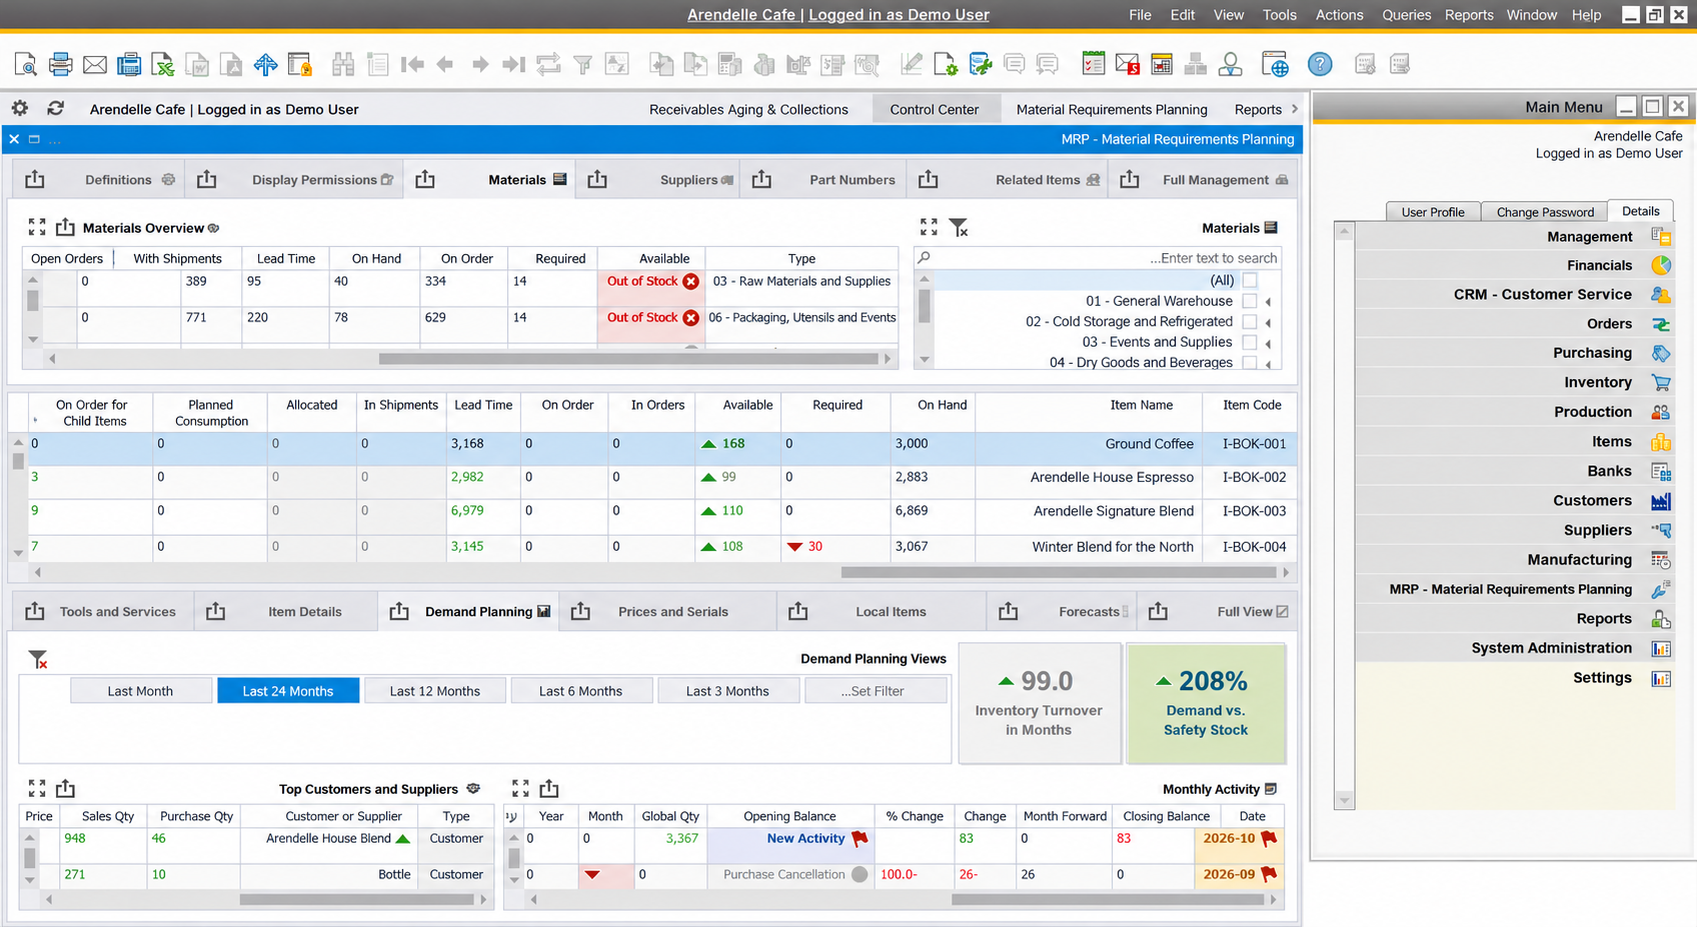Screen dimensions: 1697x927
Task: Click the fax machine toolbar icon
Action: pyautogui.click(x=129, y=65)
